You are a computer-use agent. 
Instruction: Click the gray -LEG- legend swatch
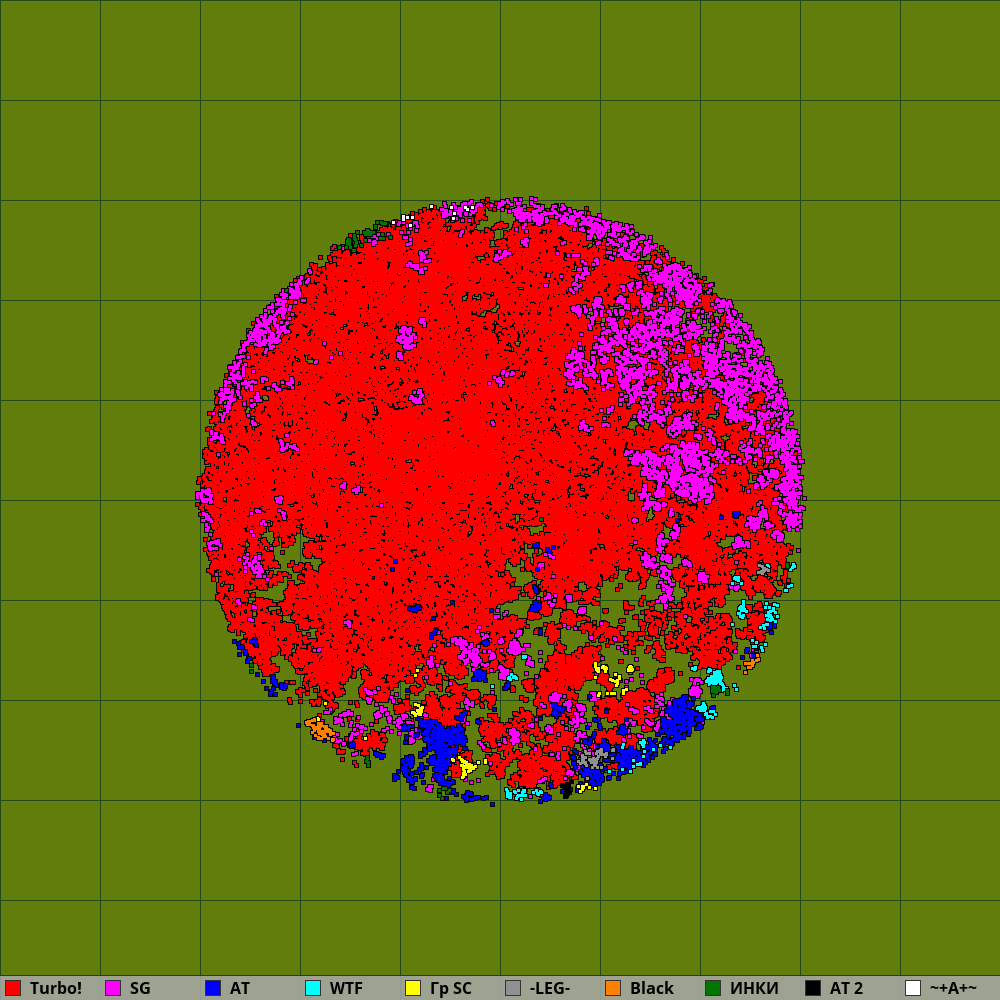coord(513,988)
